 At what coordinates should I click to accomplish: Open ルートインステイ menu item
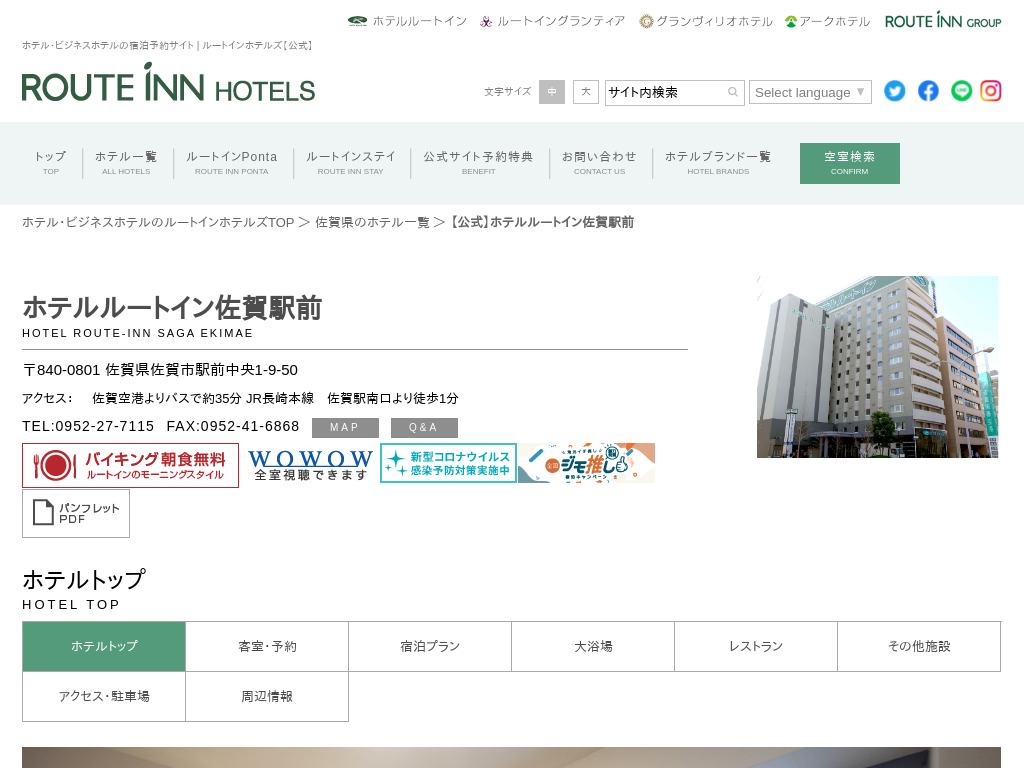[351, 163]
